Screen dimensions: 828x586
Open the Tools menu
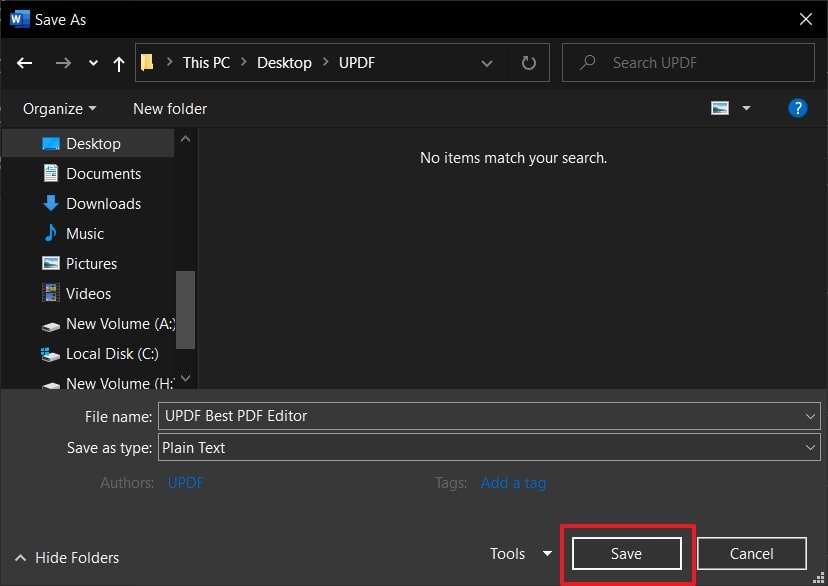tap(519, 553)
